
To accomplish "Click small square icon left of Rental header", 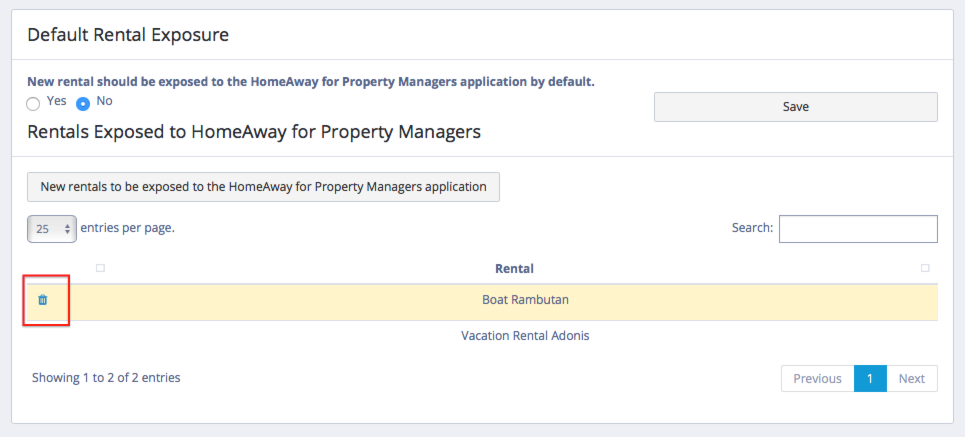I will 100,268.
